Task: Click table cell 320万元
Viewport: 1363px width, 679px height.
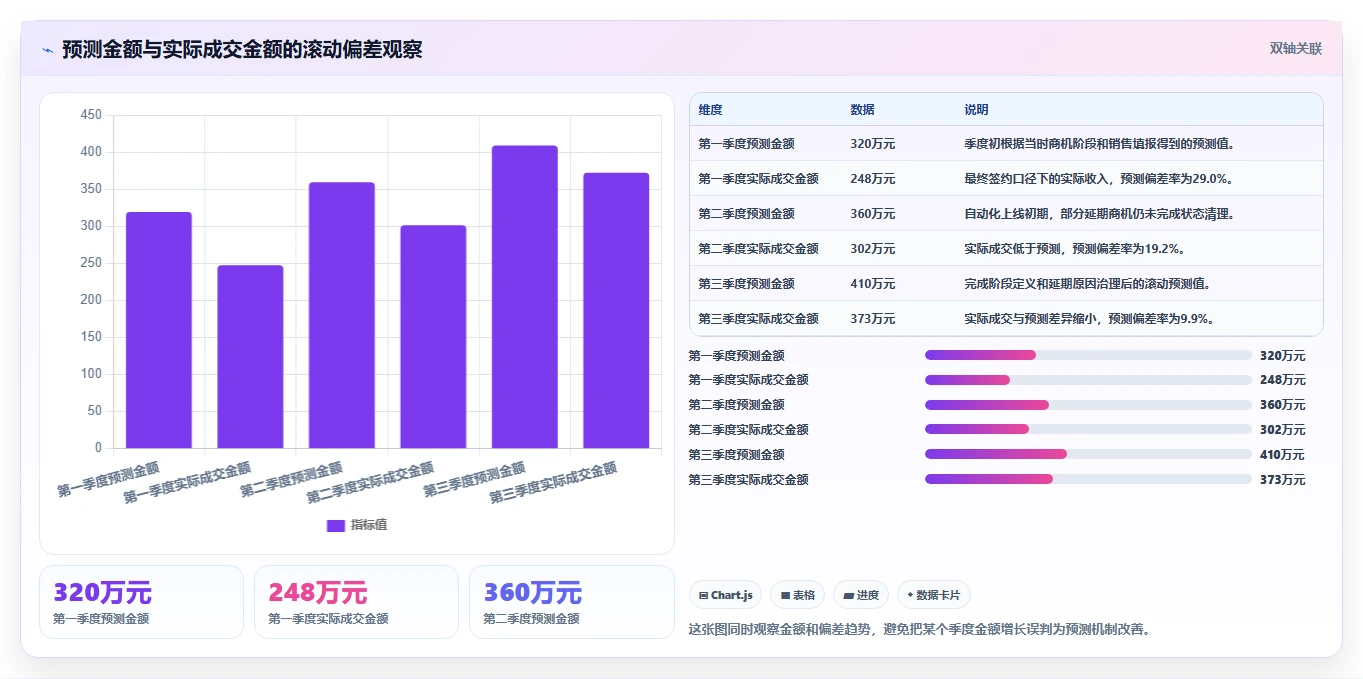Action: (x=873, y=144)
